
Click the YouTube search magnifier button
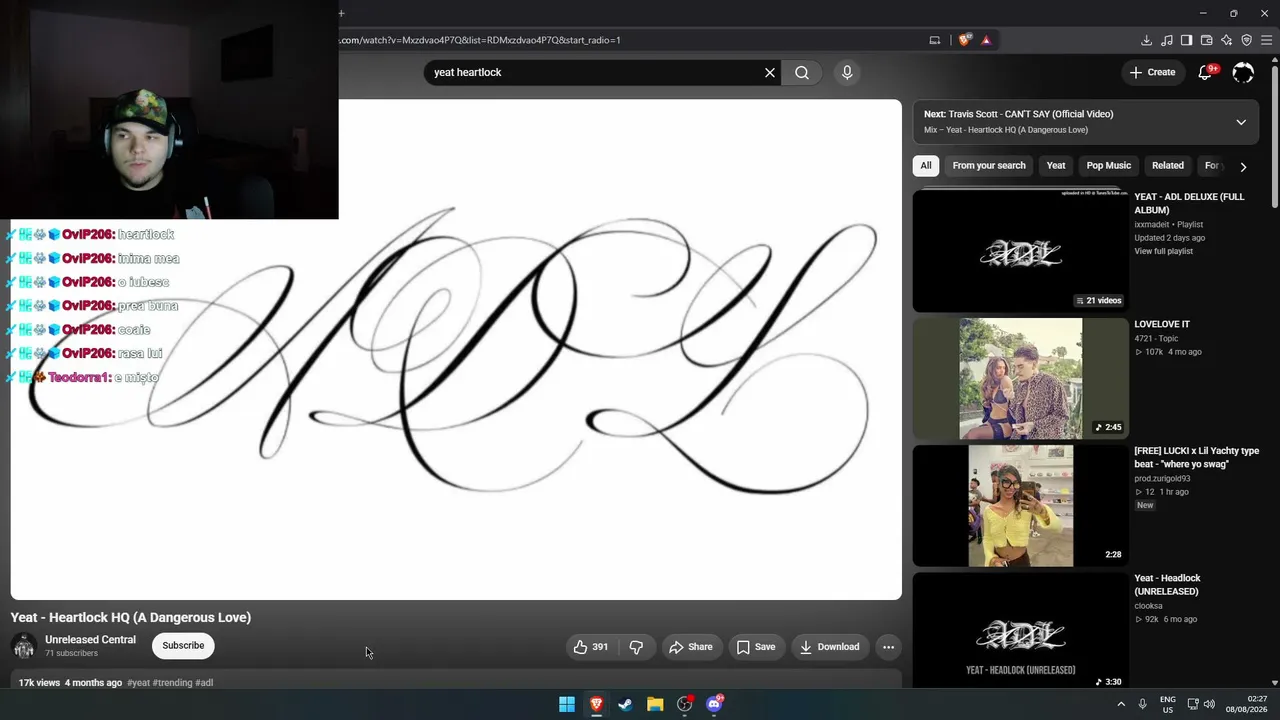pyautogui.click(x=802, y=72)
